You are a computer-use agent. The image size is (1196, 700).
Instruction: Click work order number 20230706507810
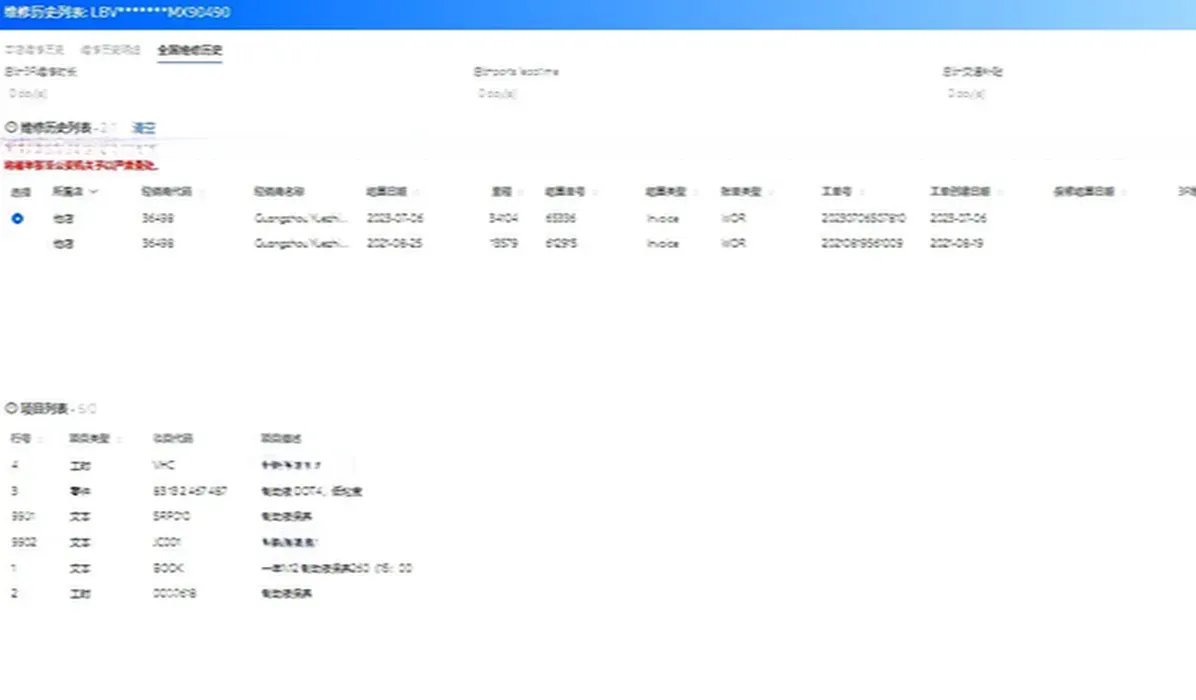tap(863, 218)
